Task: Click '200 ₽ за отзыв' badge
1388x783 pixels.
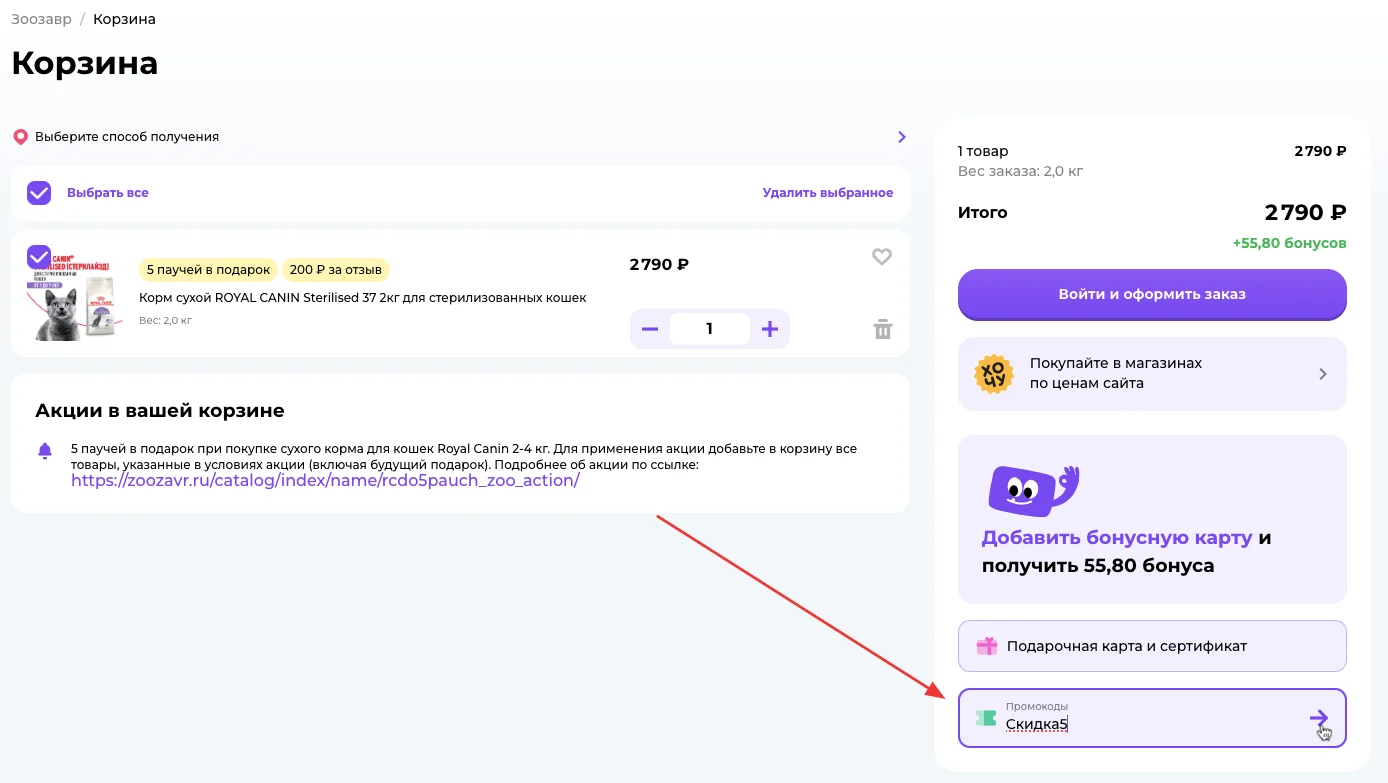Action: coord(336,270)
